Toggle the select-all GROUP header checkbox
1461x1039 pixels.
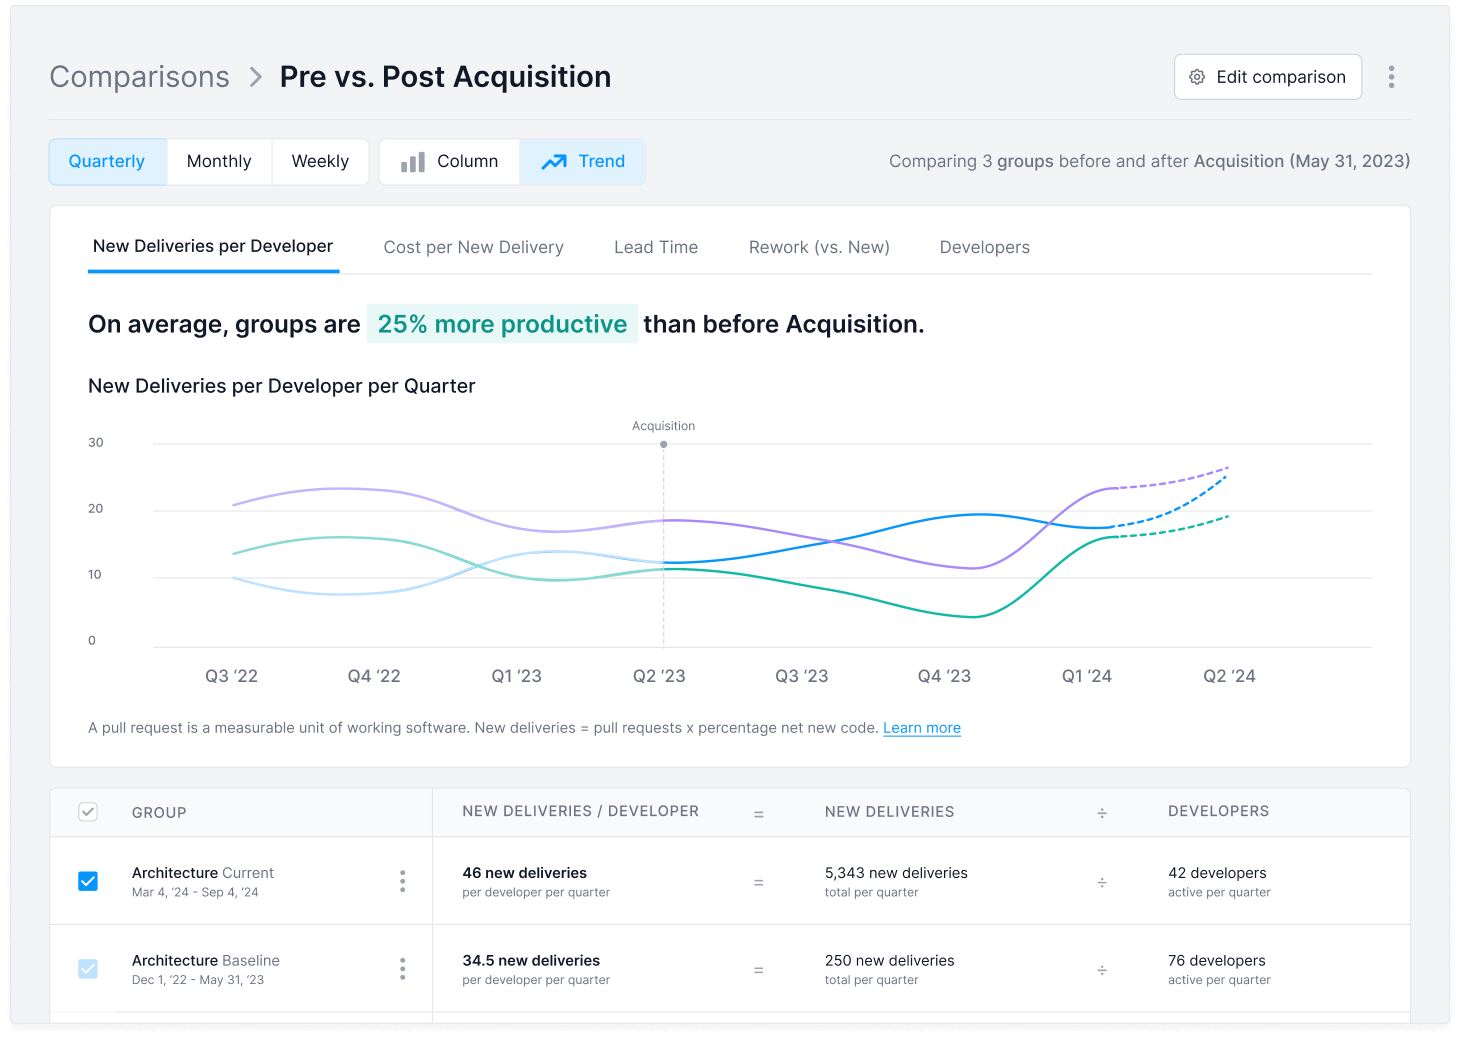click(88, 812)
